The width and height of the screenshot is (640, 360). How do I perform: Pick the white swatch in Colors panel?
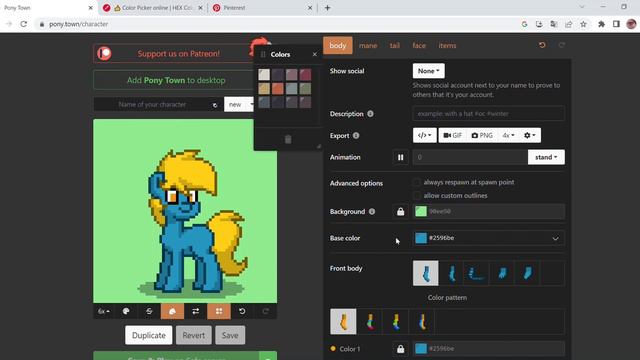click(264, 74)
